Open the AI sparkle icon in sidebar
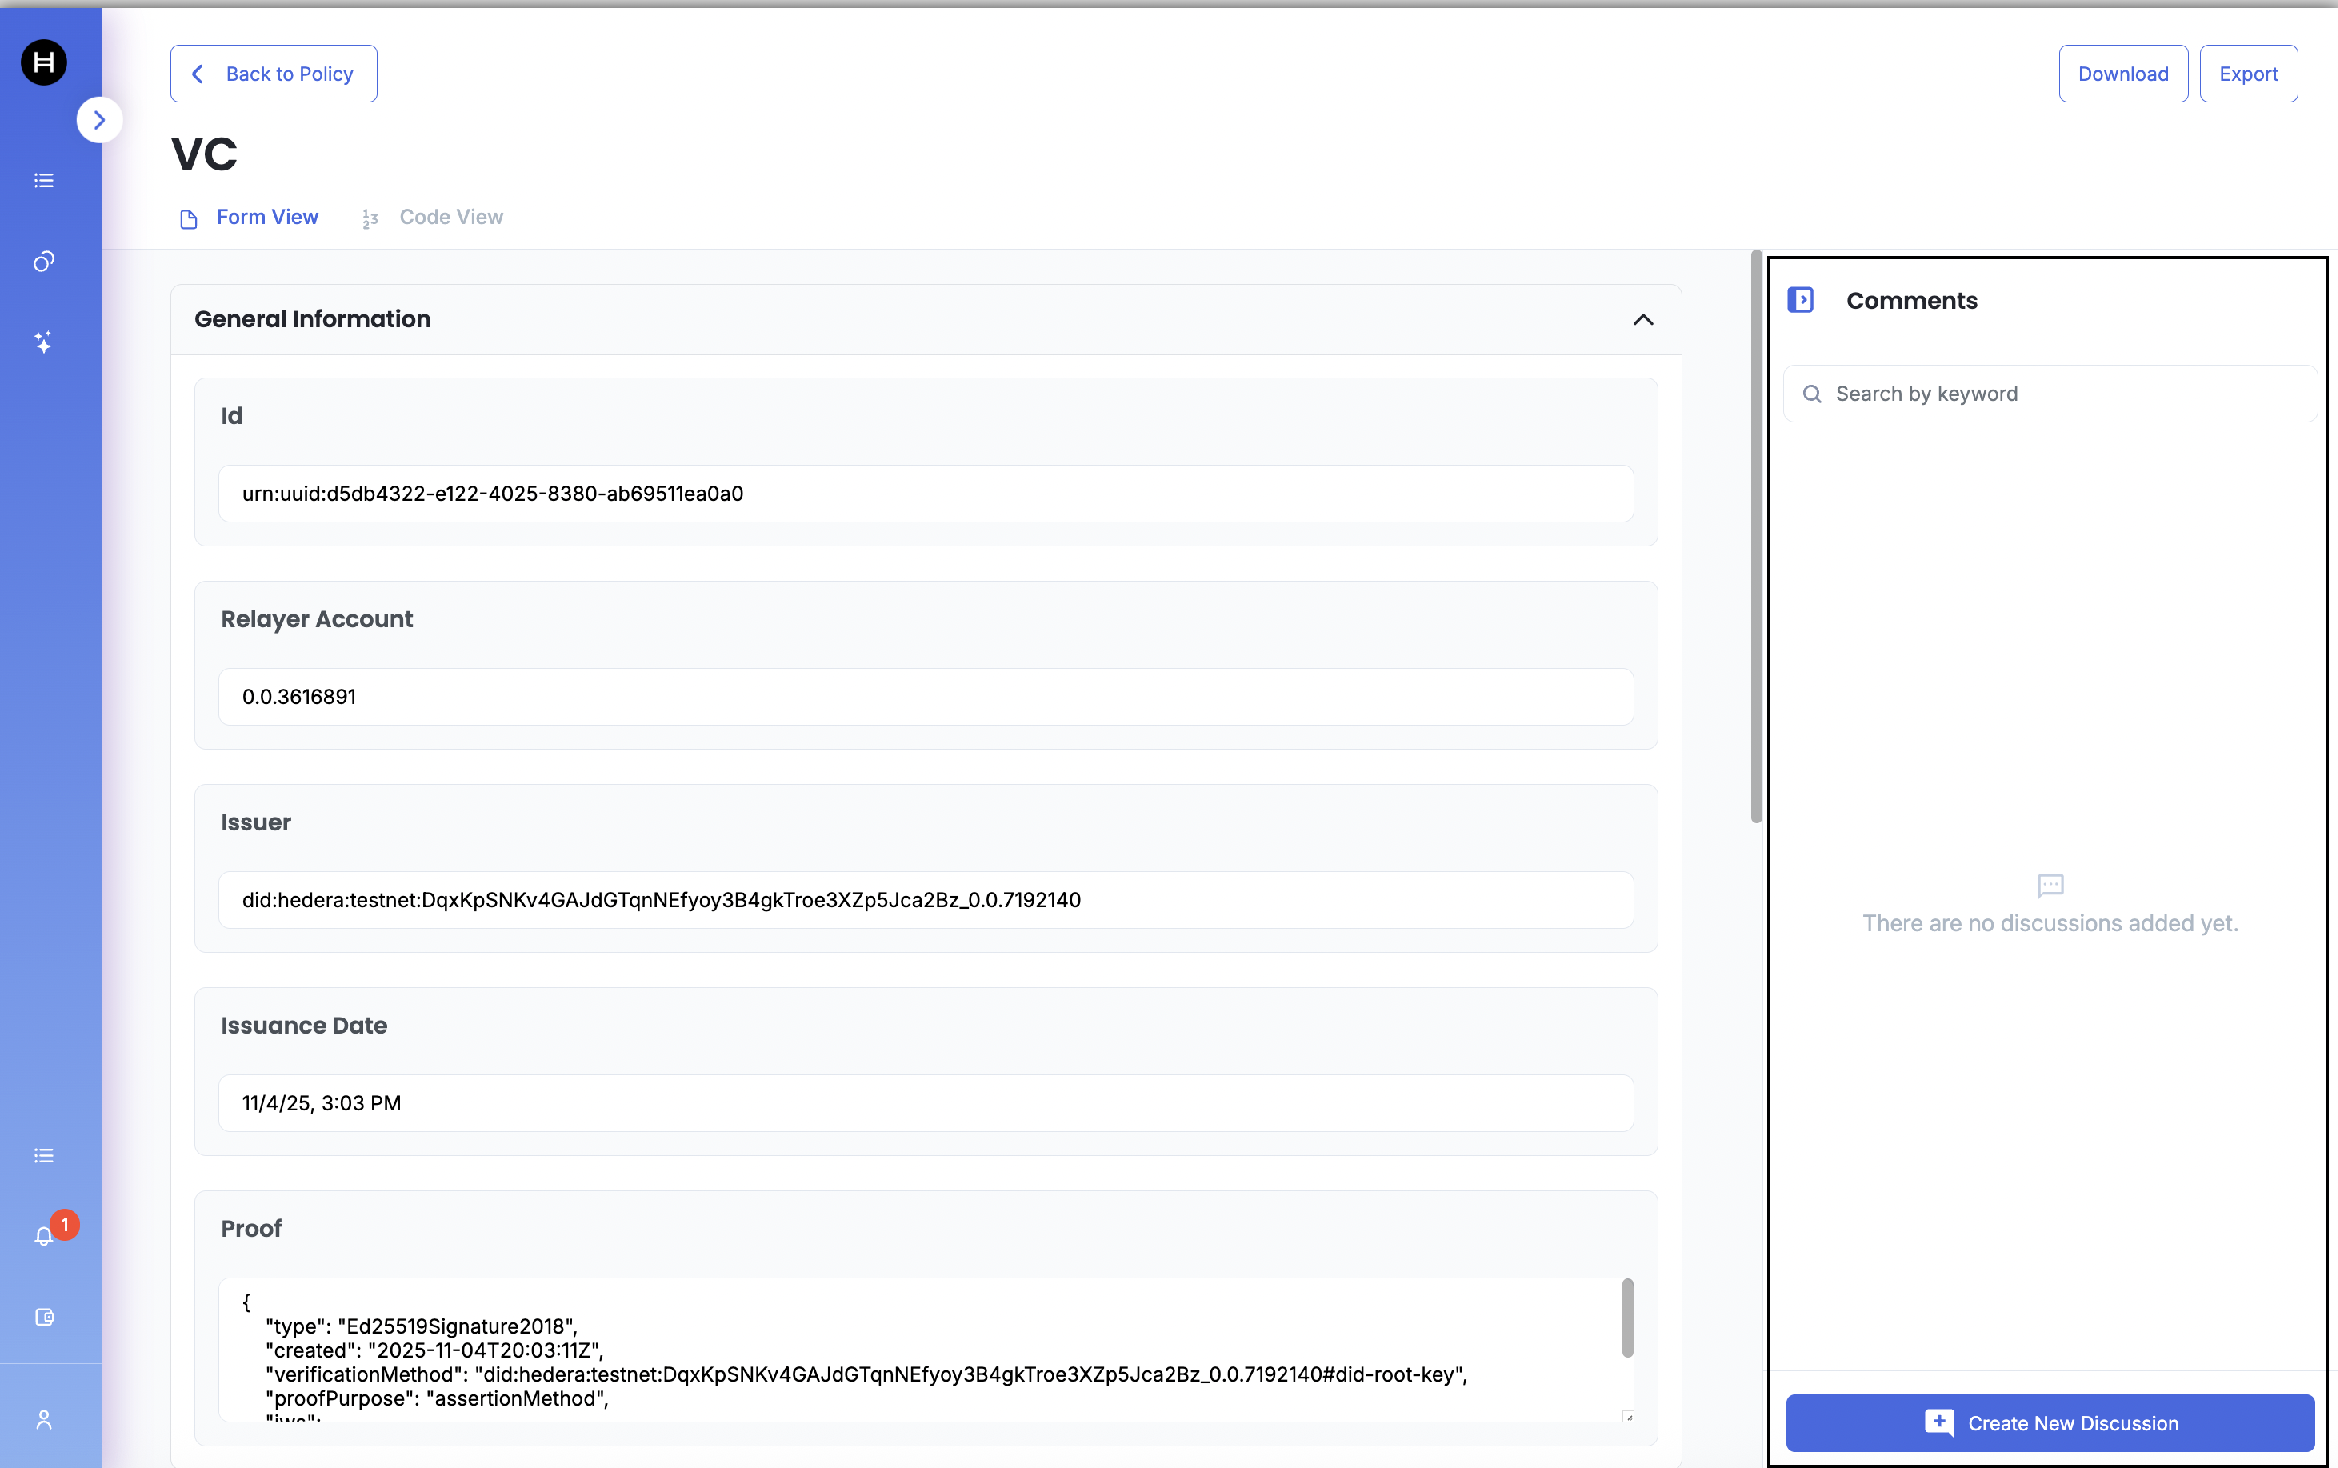The image size is (2338, 1468). (44, 343)
